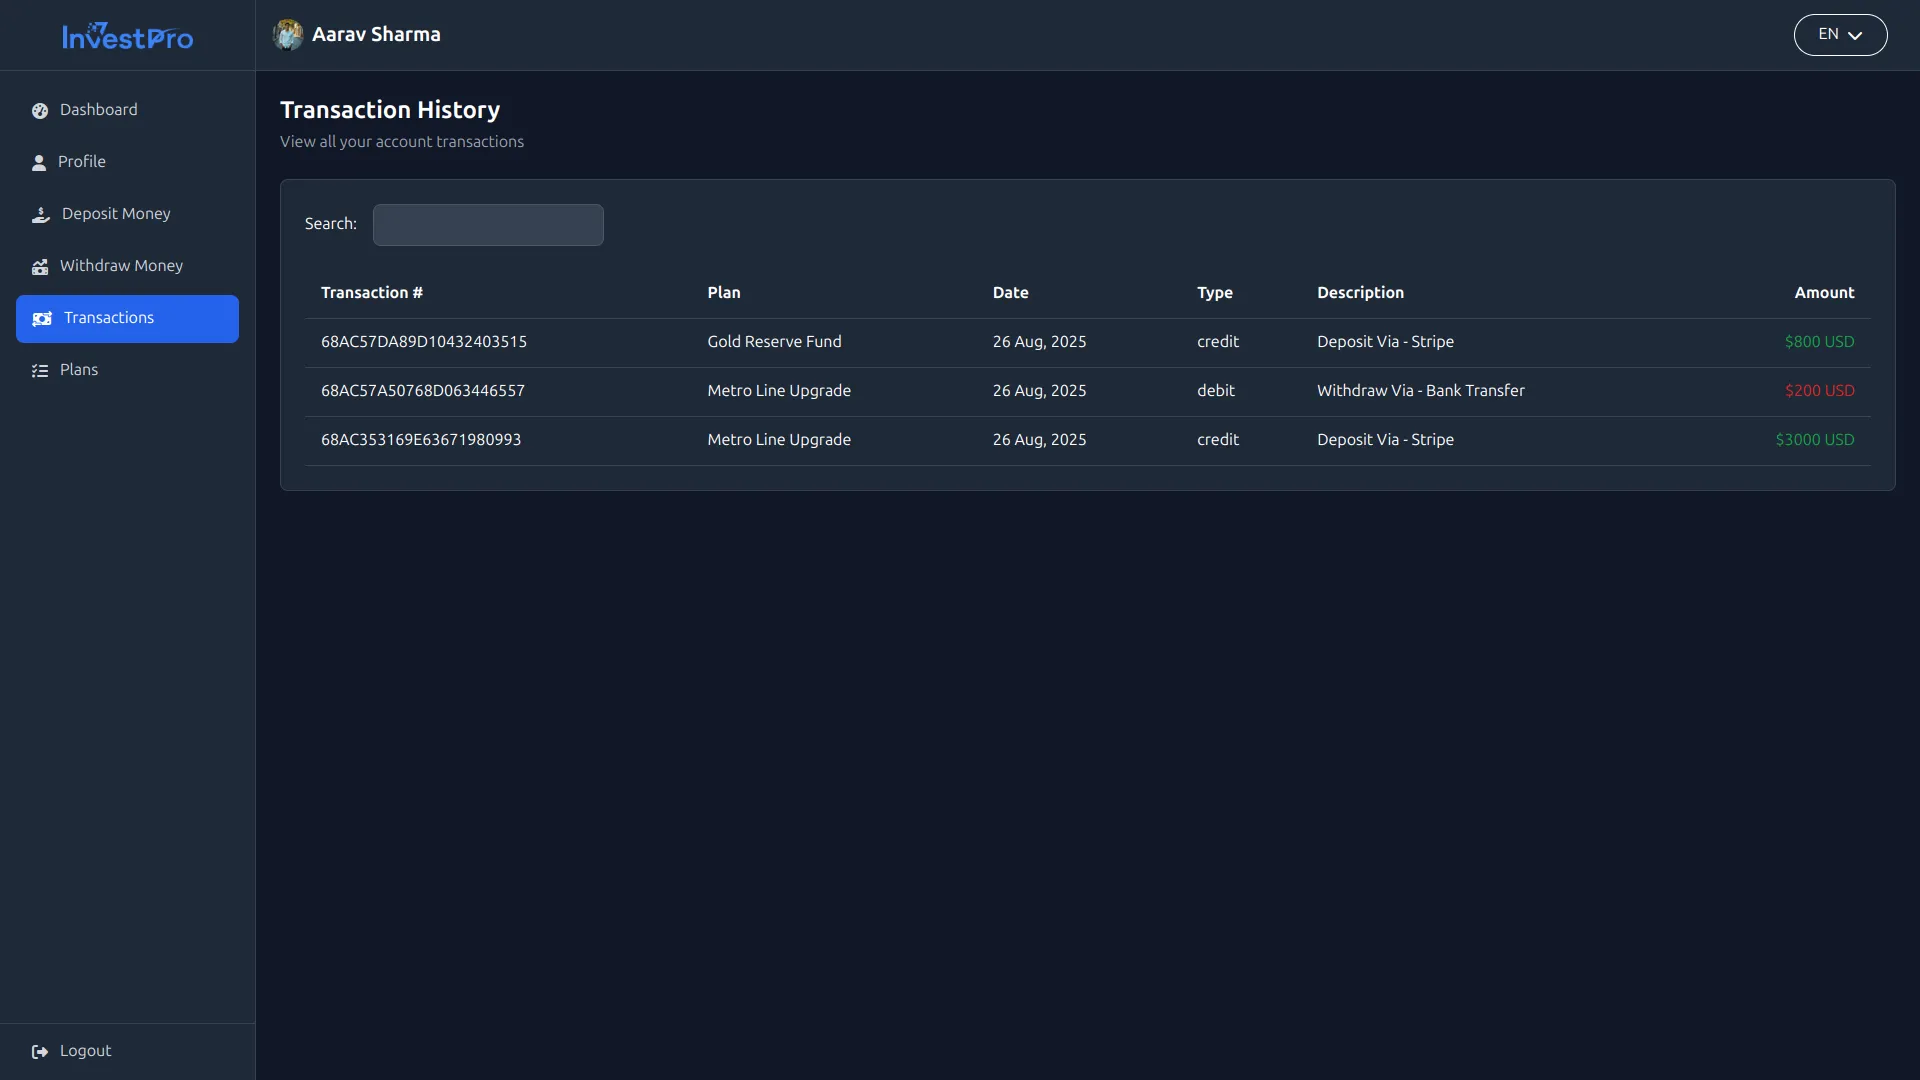This screenshot has width=1920, height=1080.
Task: Click the Dashboard gauge icon in sidebar
Action: [40, 111]
